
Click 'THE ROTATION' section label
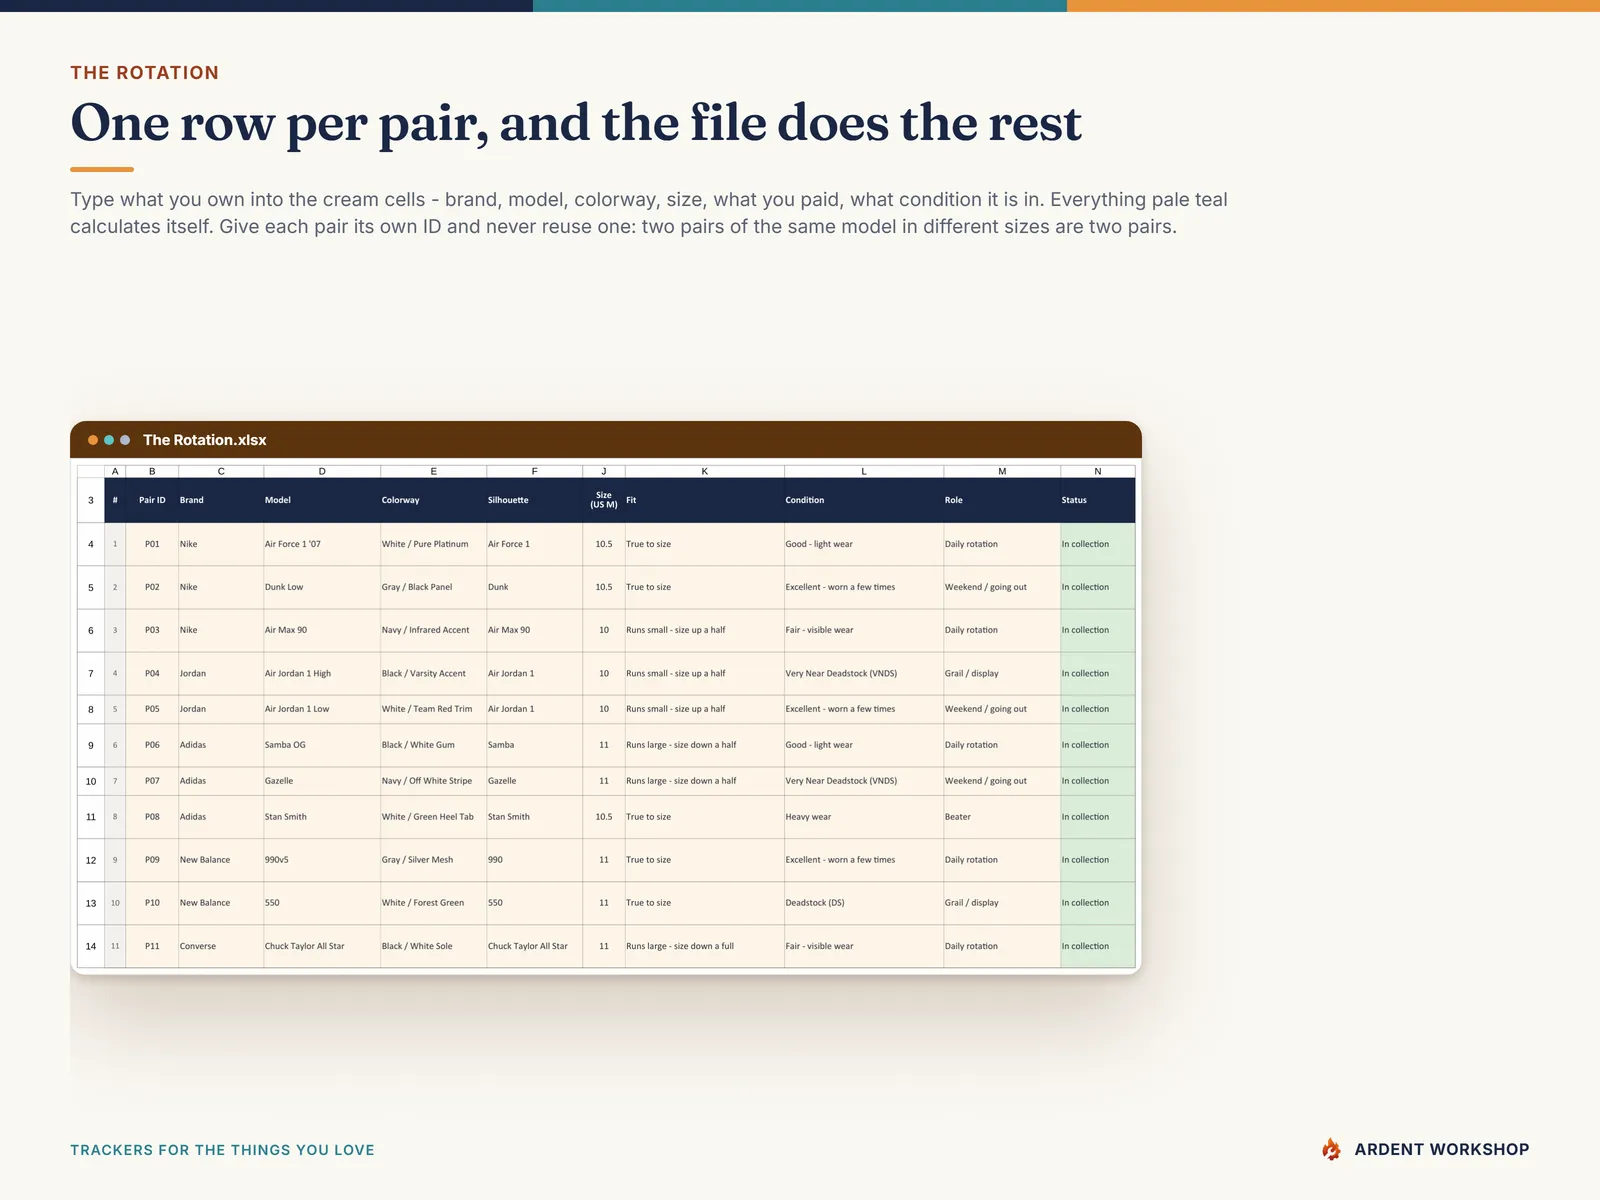[144, 73]
